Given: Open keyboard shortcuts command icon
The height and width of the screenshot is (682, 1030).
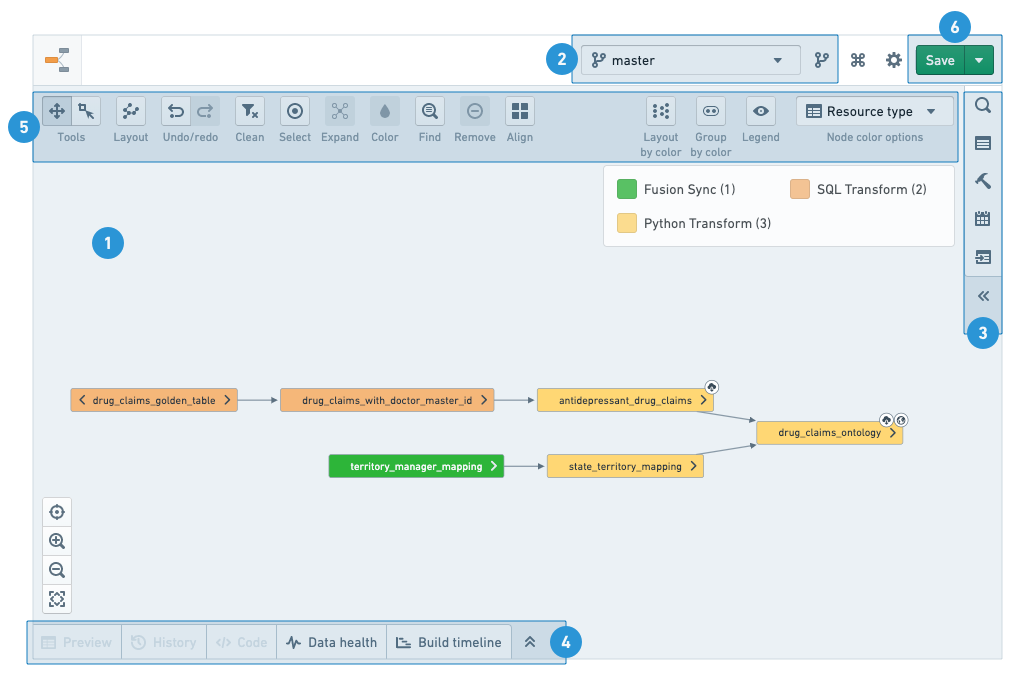Looking at the screenshot, I should 858,60.
